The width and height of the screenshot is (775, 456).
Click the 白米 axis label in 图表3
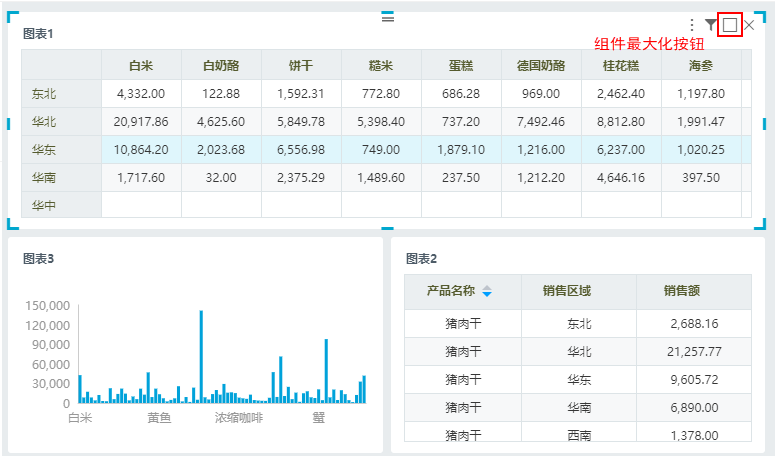point(80,418)
